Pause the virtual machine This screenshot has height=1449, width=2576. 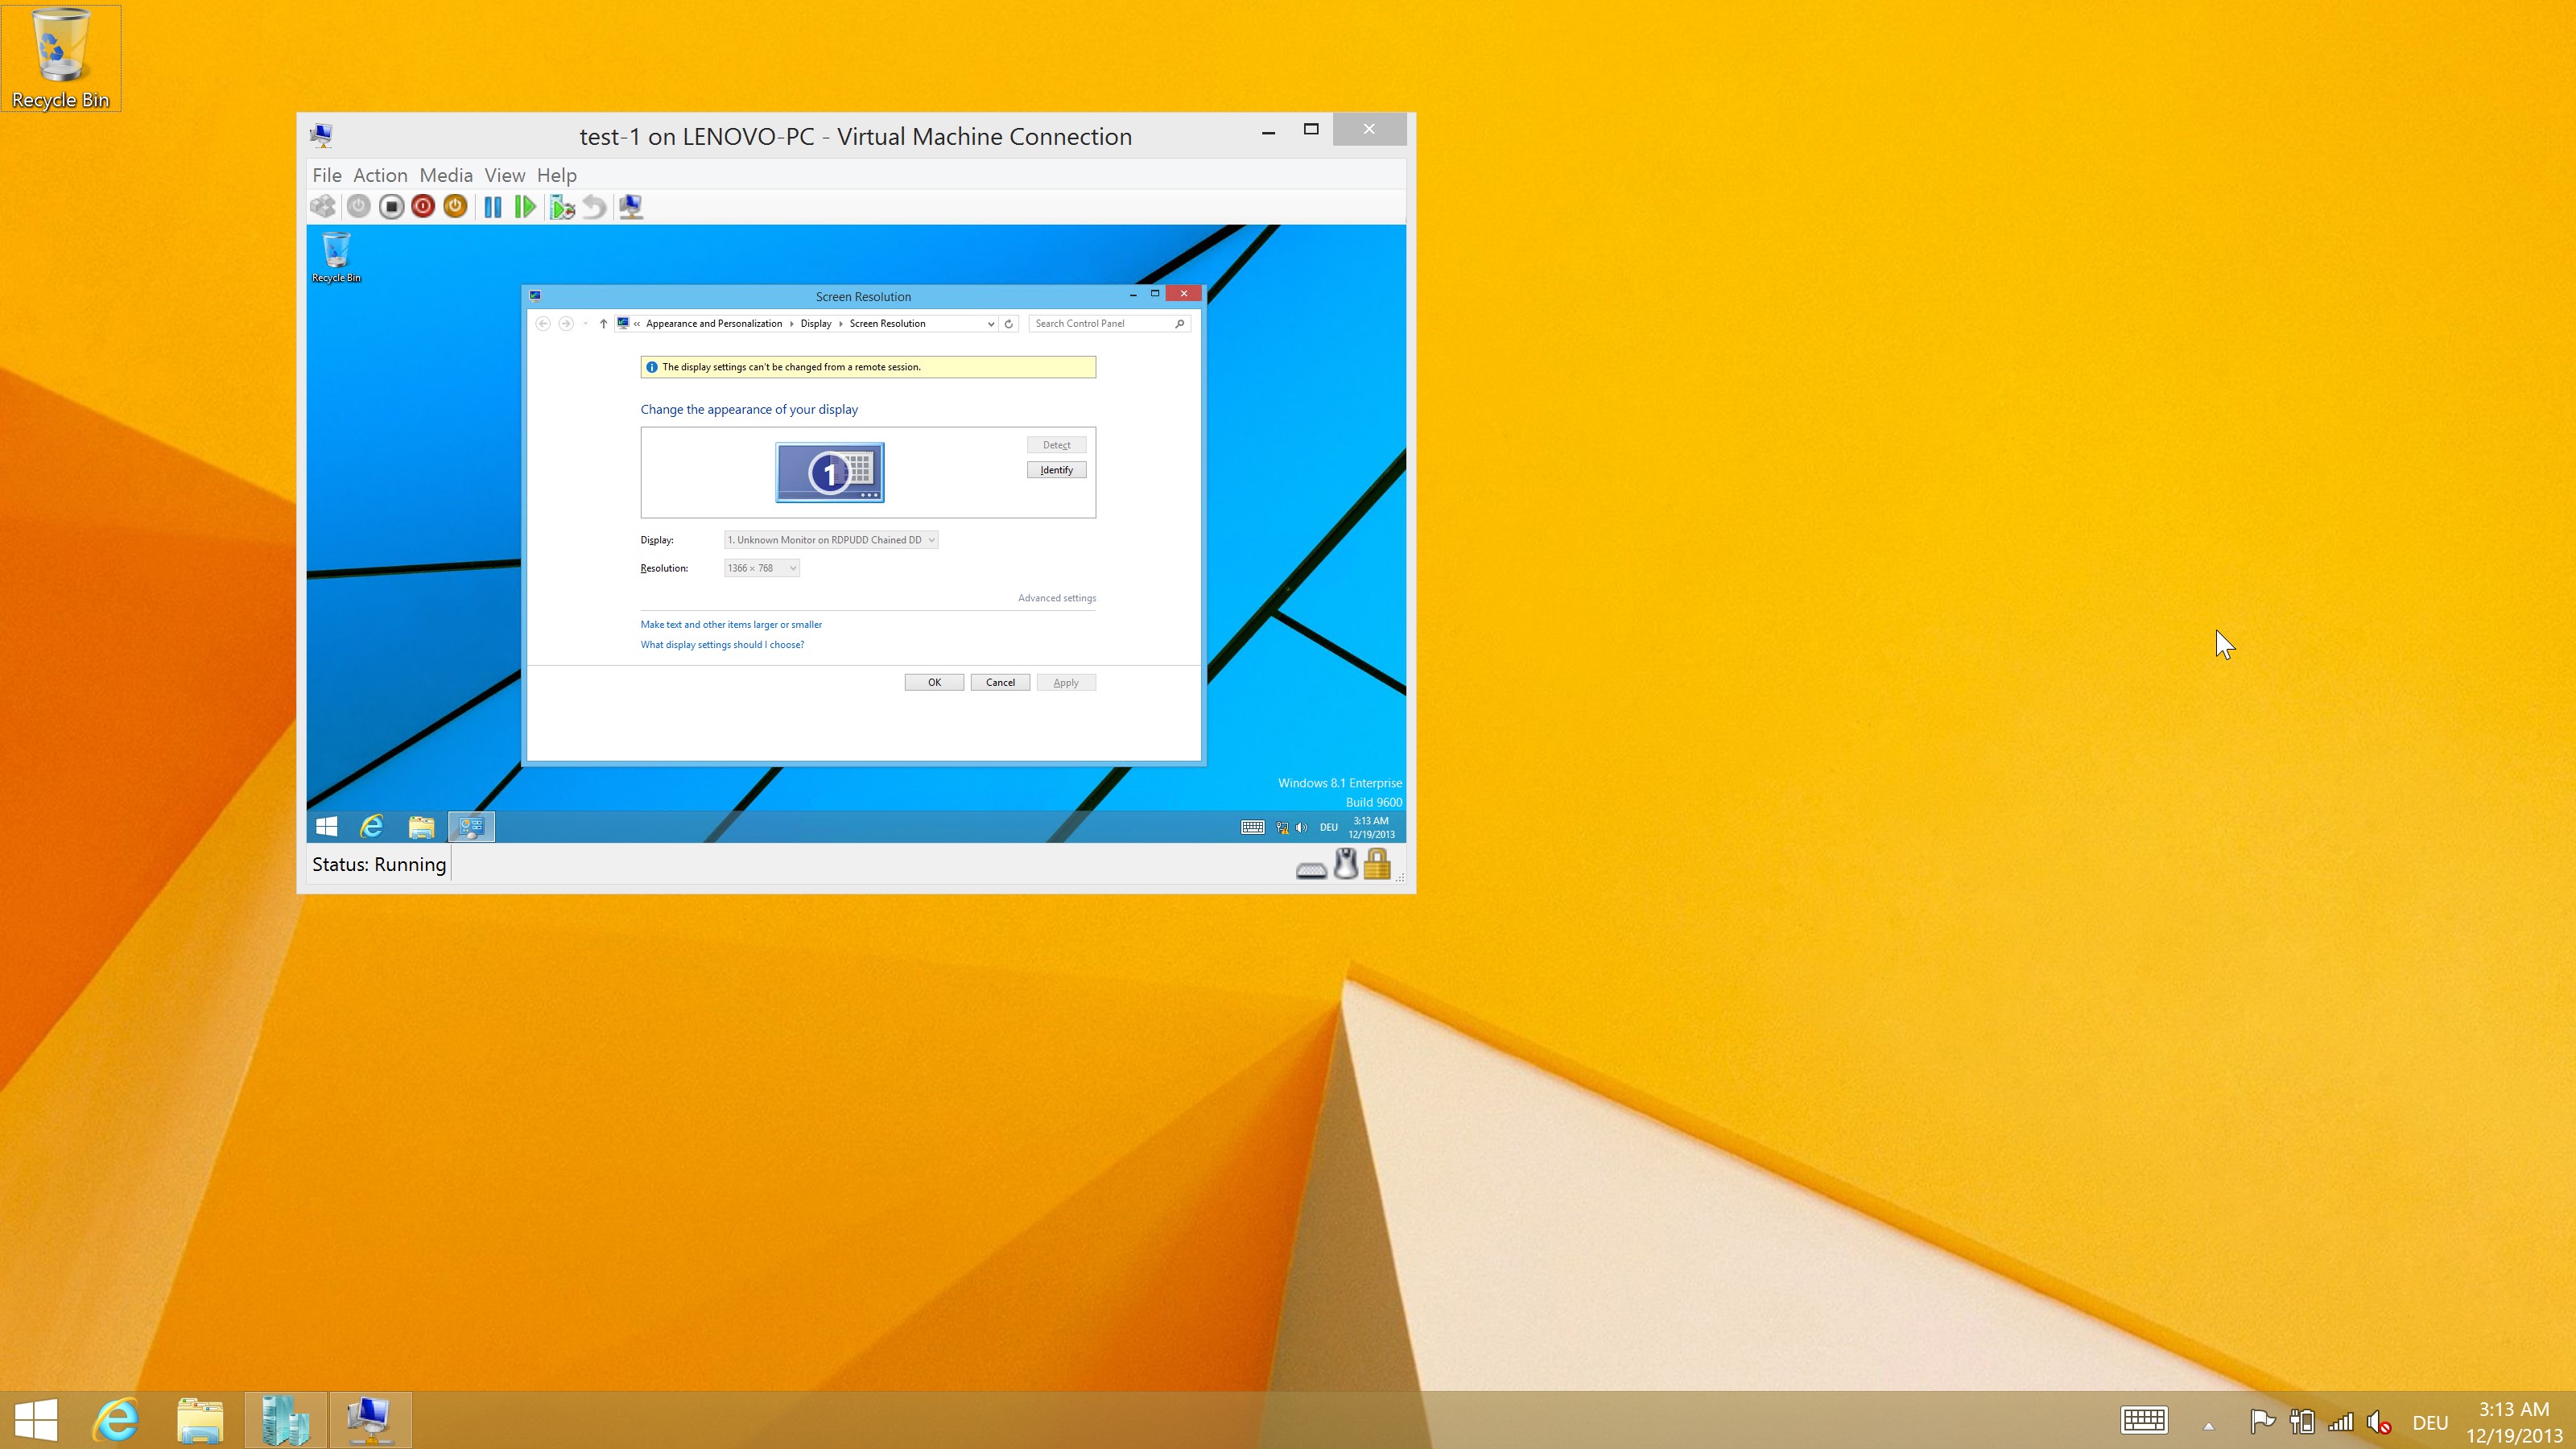(493, 207)
